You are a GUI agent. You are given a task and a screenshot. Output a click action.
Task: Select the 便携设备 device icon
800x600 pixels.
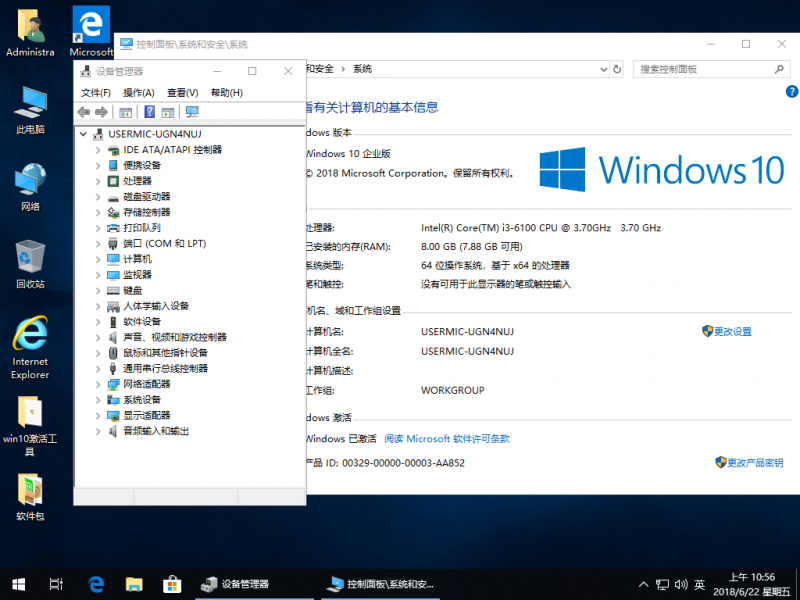113,165
